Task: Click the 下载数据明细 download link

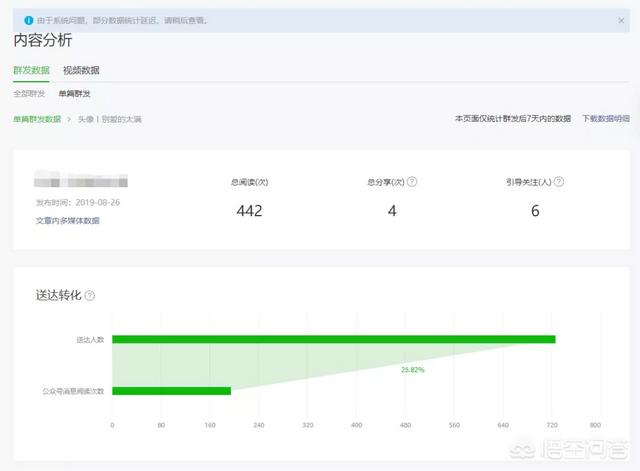Action: pos(606,119)
